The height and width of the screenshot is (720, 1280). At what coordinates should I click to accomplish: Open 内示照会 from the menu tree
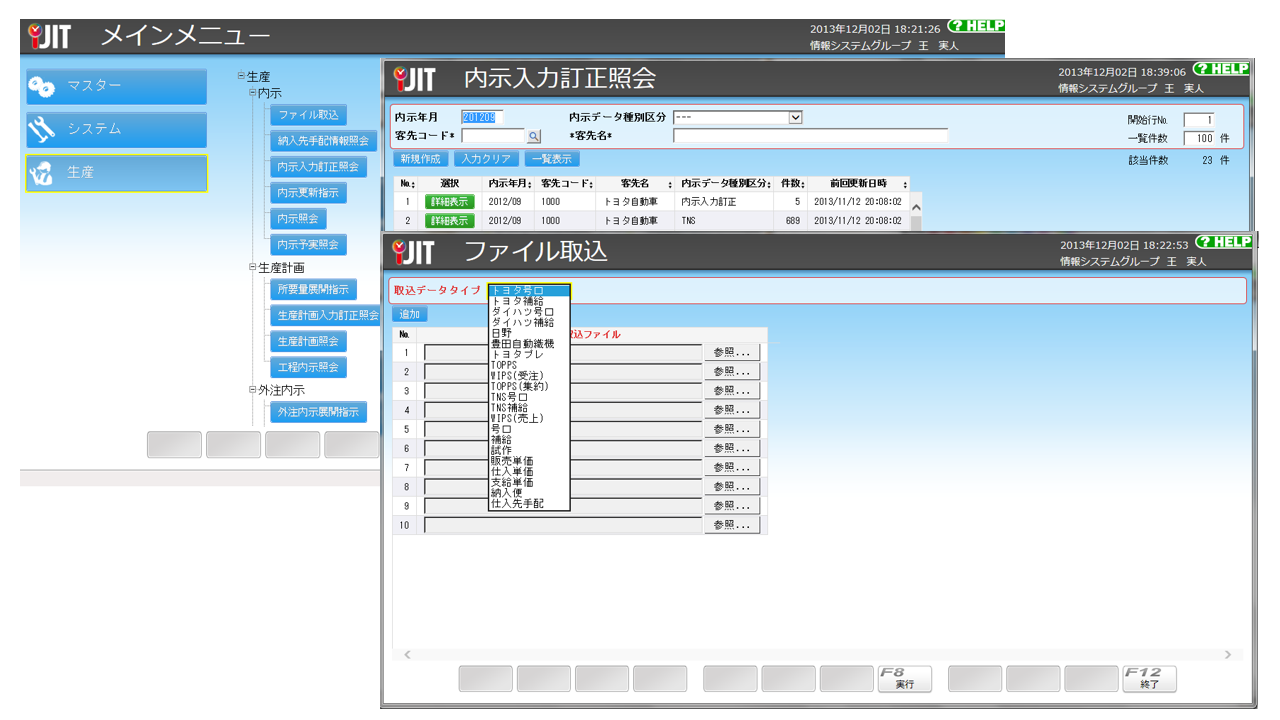(298, 219)
